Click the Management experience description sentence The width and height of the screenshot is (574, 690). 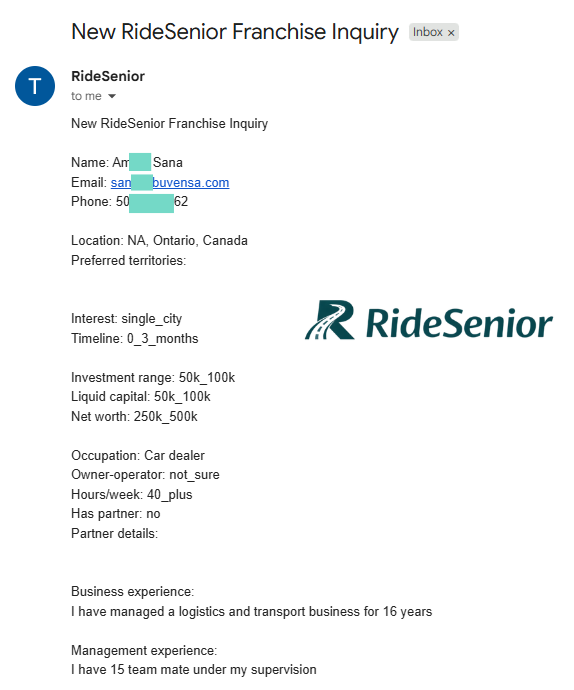(194, 670)
